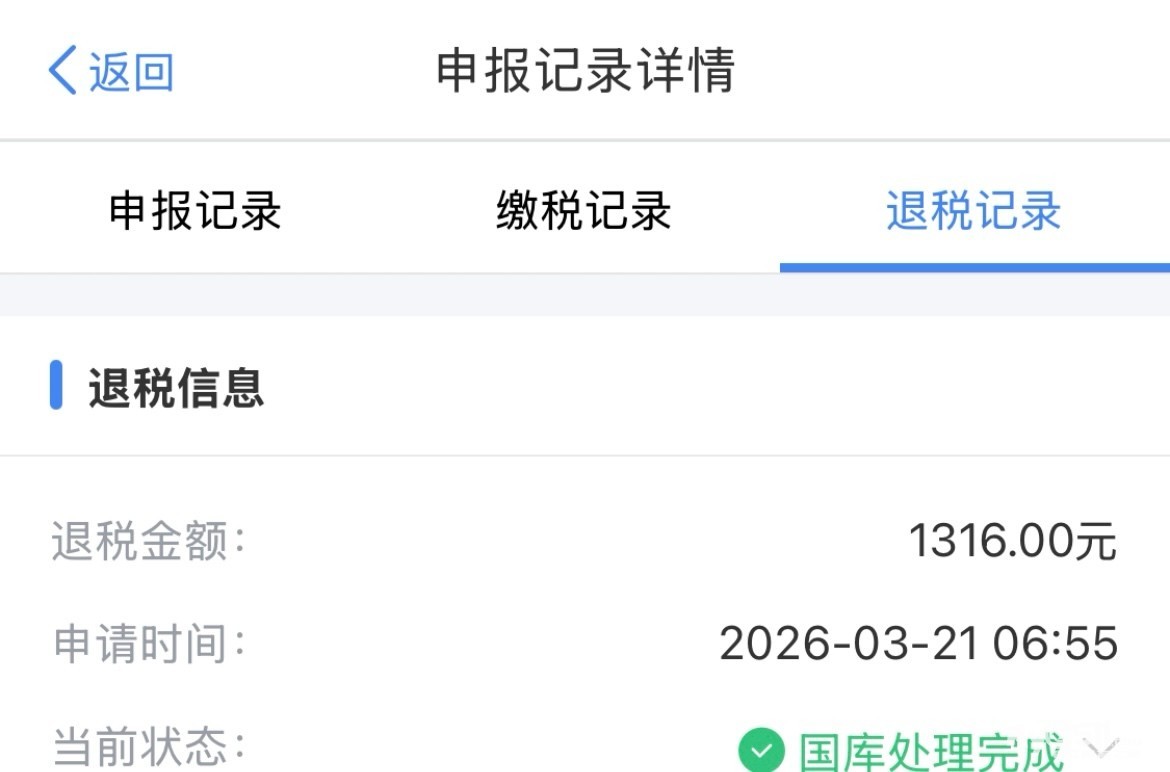The image size is (1170, 772).
Task: Tap the blue back chevron icon
Action: tap(63, 70)
